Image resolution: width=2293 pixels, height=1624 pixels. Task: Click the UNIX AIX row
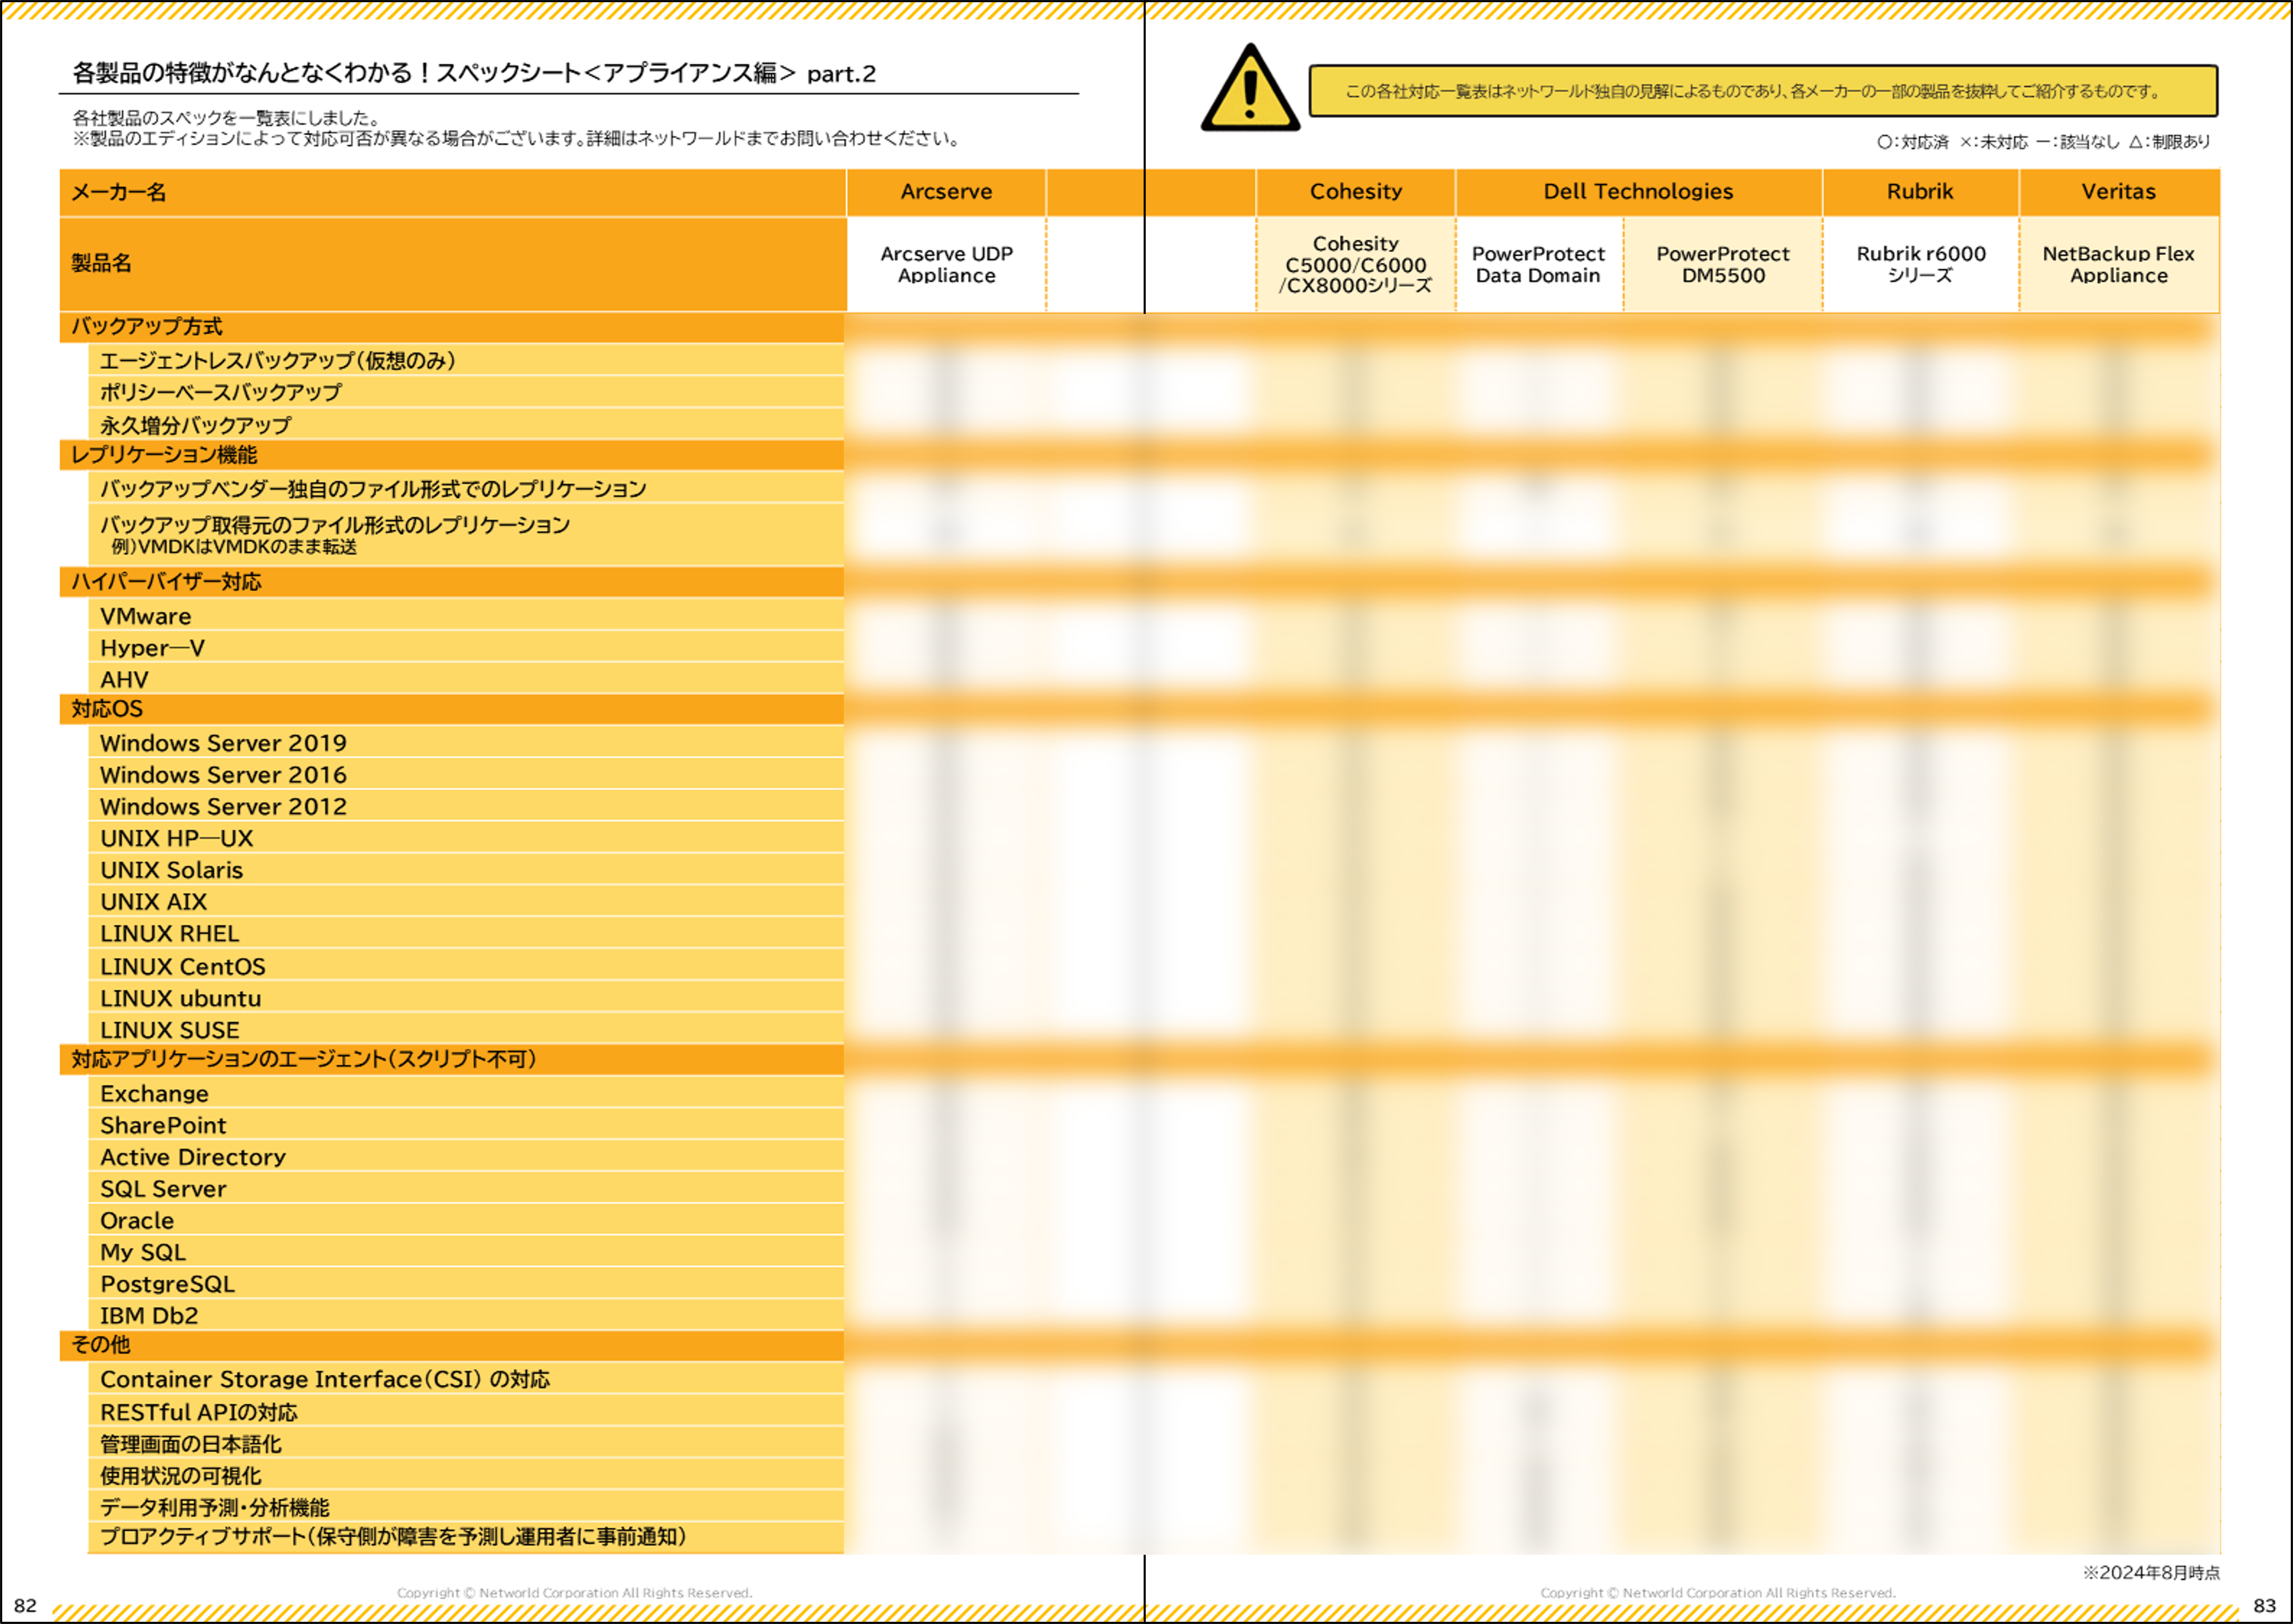(x=466, y=902)
